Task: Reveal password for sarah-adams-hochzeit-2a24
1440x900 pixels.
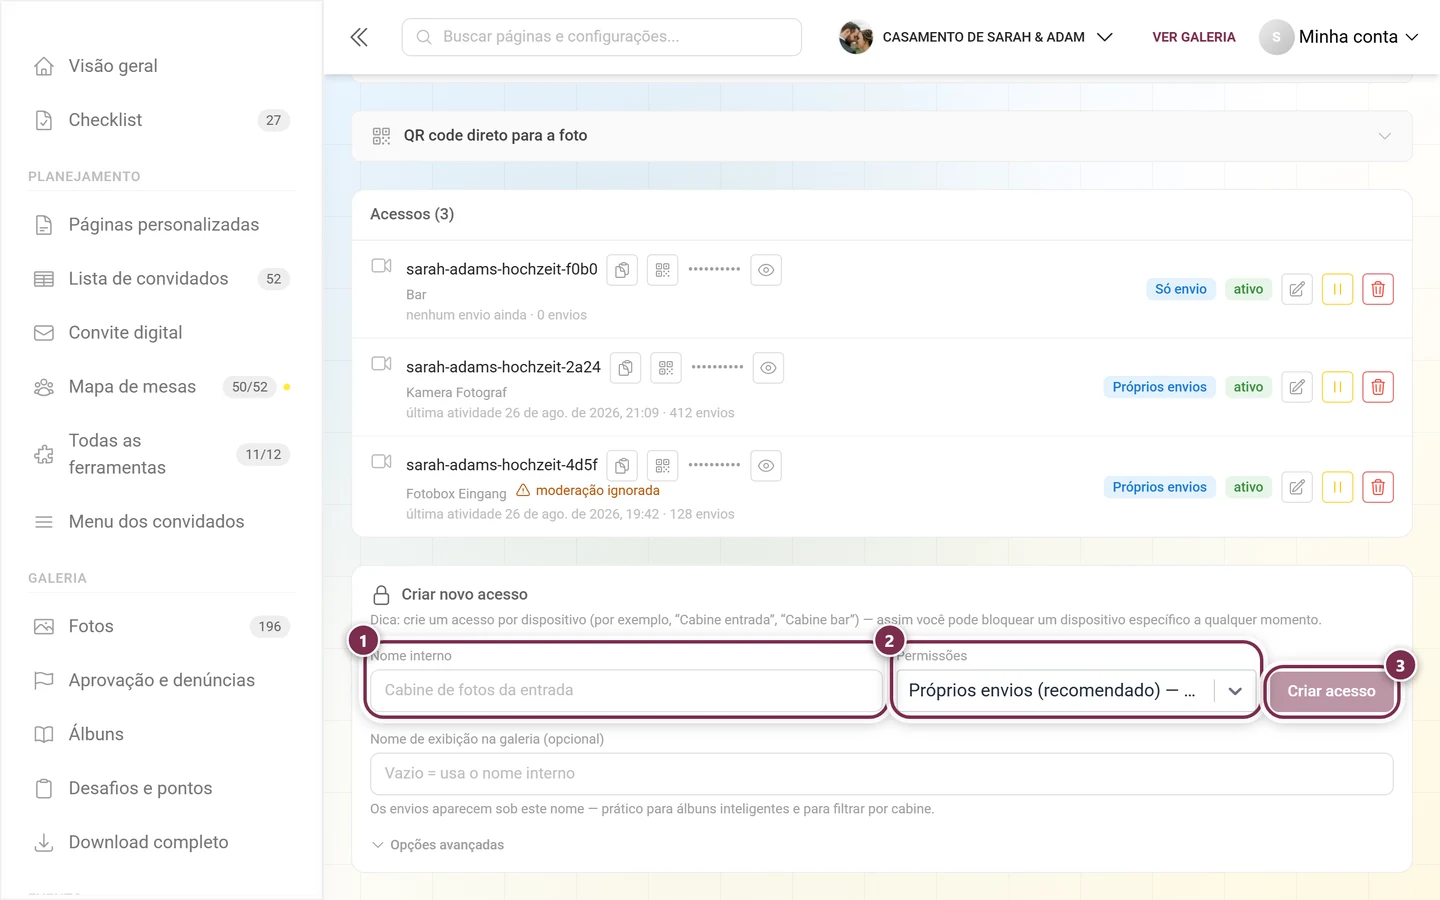Action: point(768,368)
